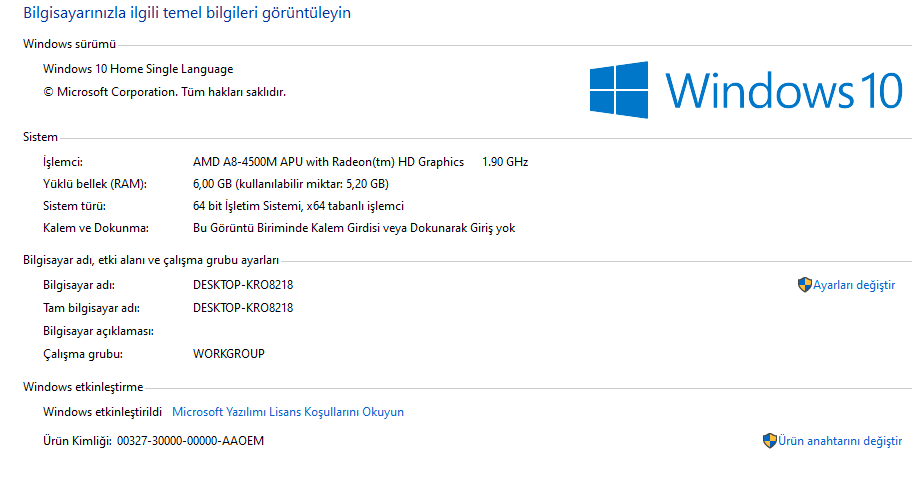
Task: Click the 'Yüklü bellek (RAM):' label
Action: pos(95,184)
